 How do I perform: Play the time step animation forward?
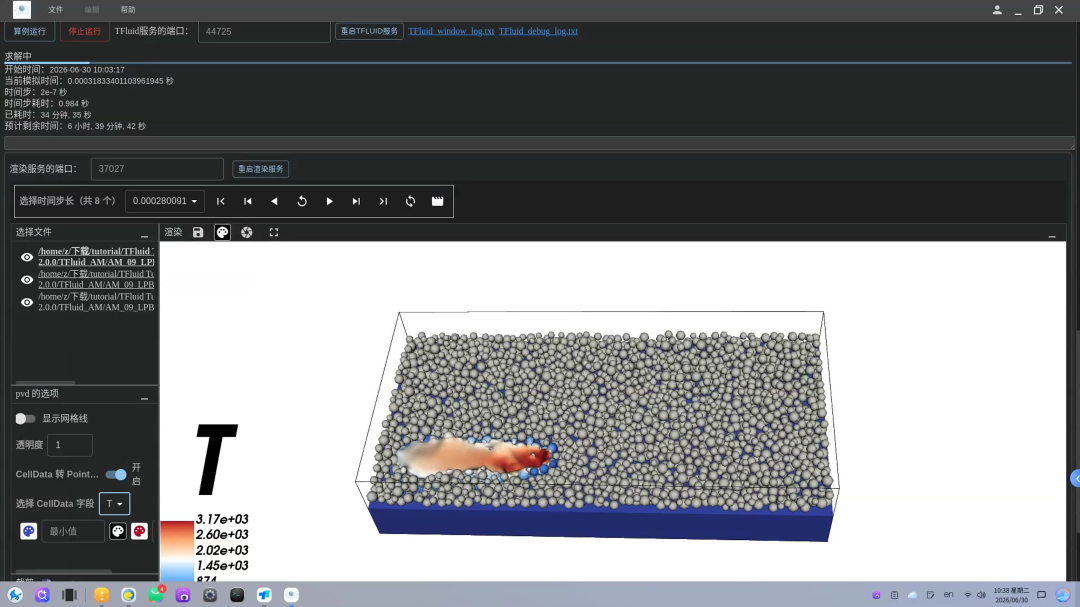point(329,201)
